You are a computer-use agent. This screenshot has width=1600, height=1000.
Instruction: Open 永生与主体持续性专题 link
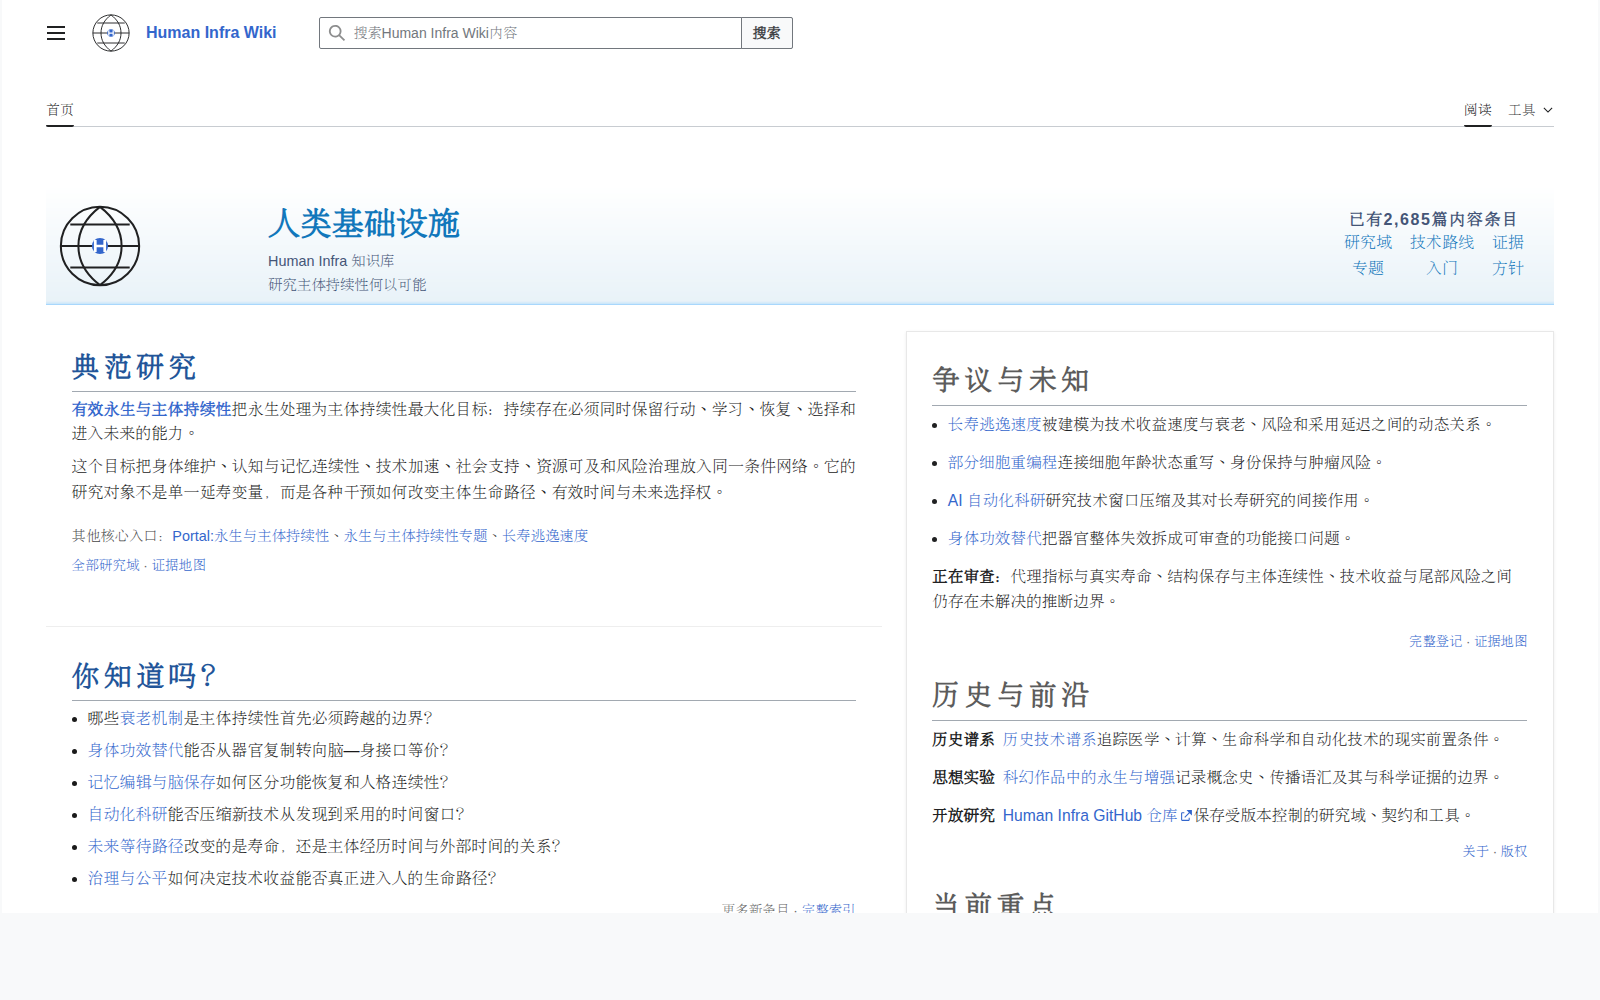(416, 536)
